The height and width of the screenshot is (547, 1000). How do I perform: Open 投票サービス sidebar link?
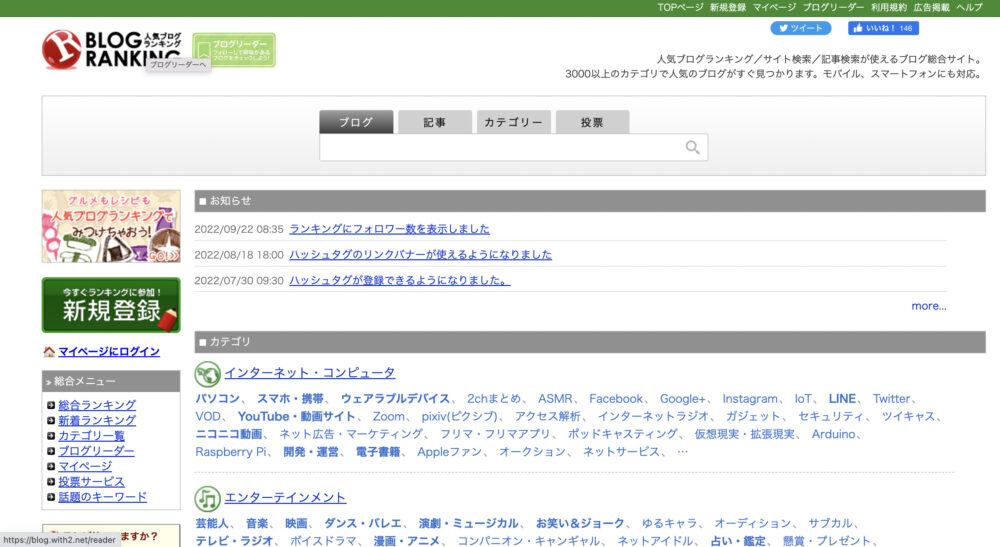(91, 481)
